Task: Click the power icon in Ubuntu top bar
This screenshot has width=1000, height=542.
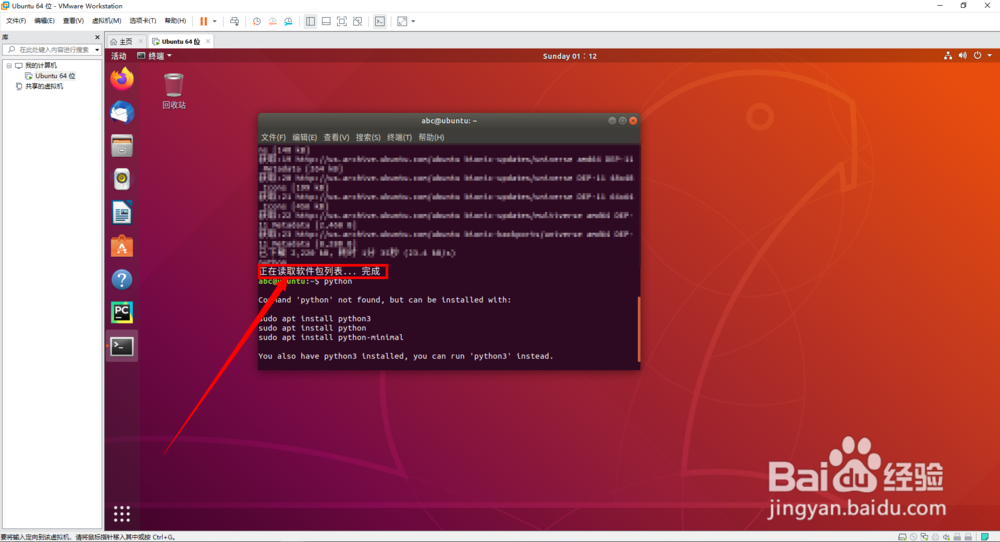Action: pos(977,56)
